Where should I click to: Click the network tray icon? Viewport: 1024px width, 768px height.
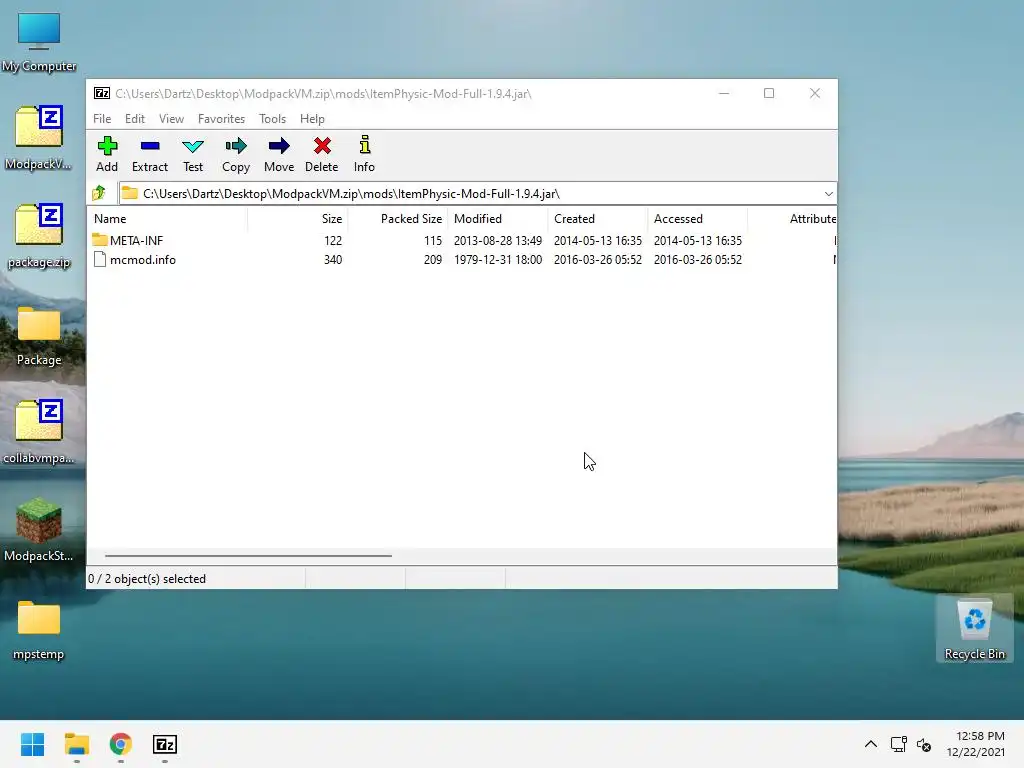coord(899,744)
